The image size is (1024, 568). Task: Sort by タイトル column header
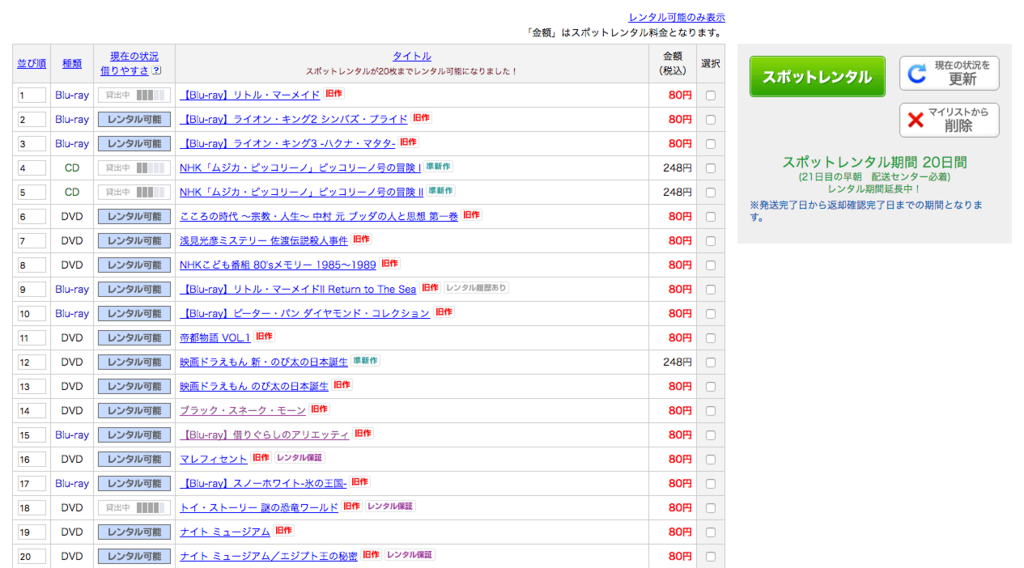point(411,56)
